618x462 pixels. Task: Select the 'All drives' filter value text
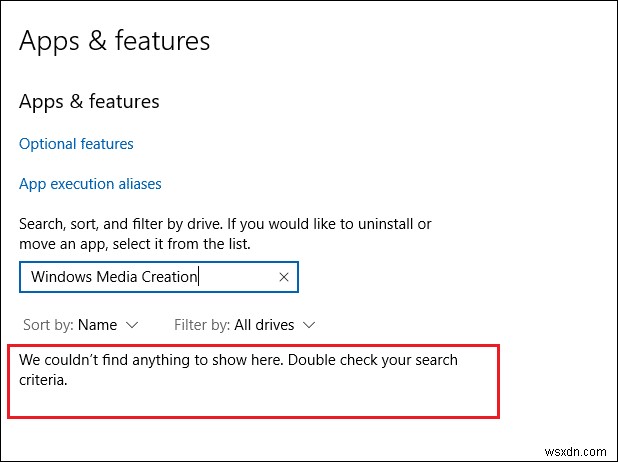[x=264, y=325]
